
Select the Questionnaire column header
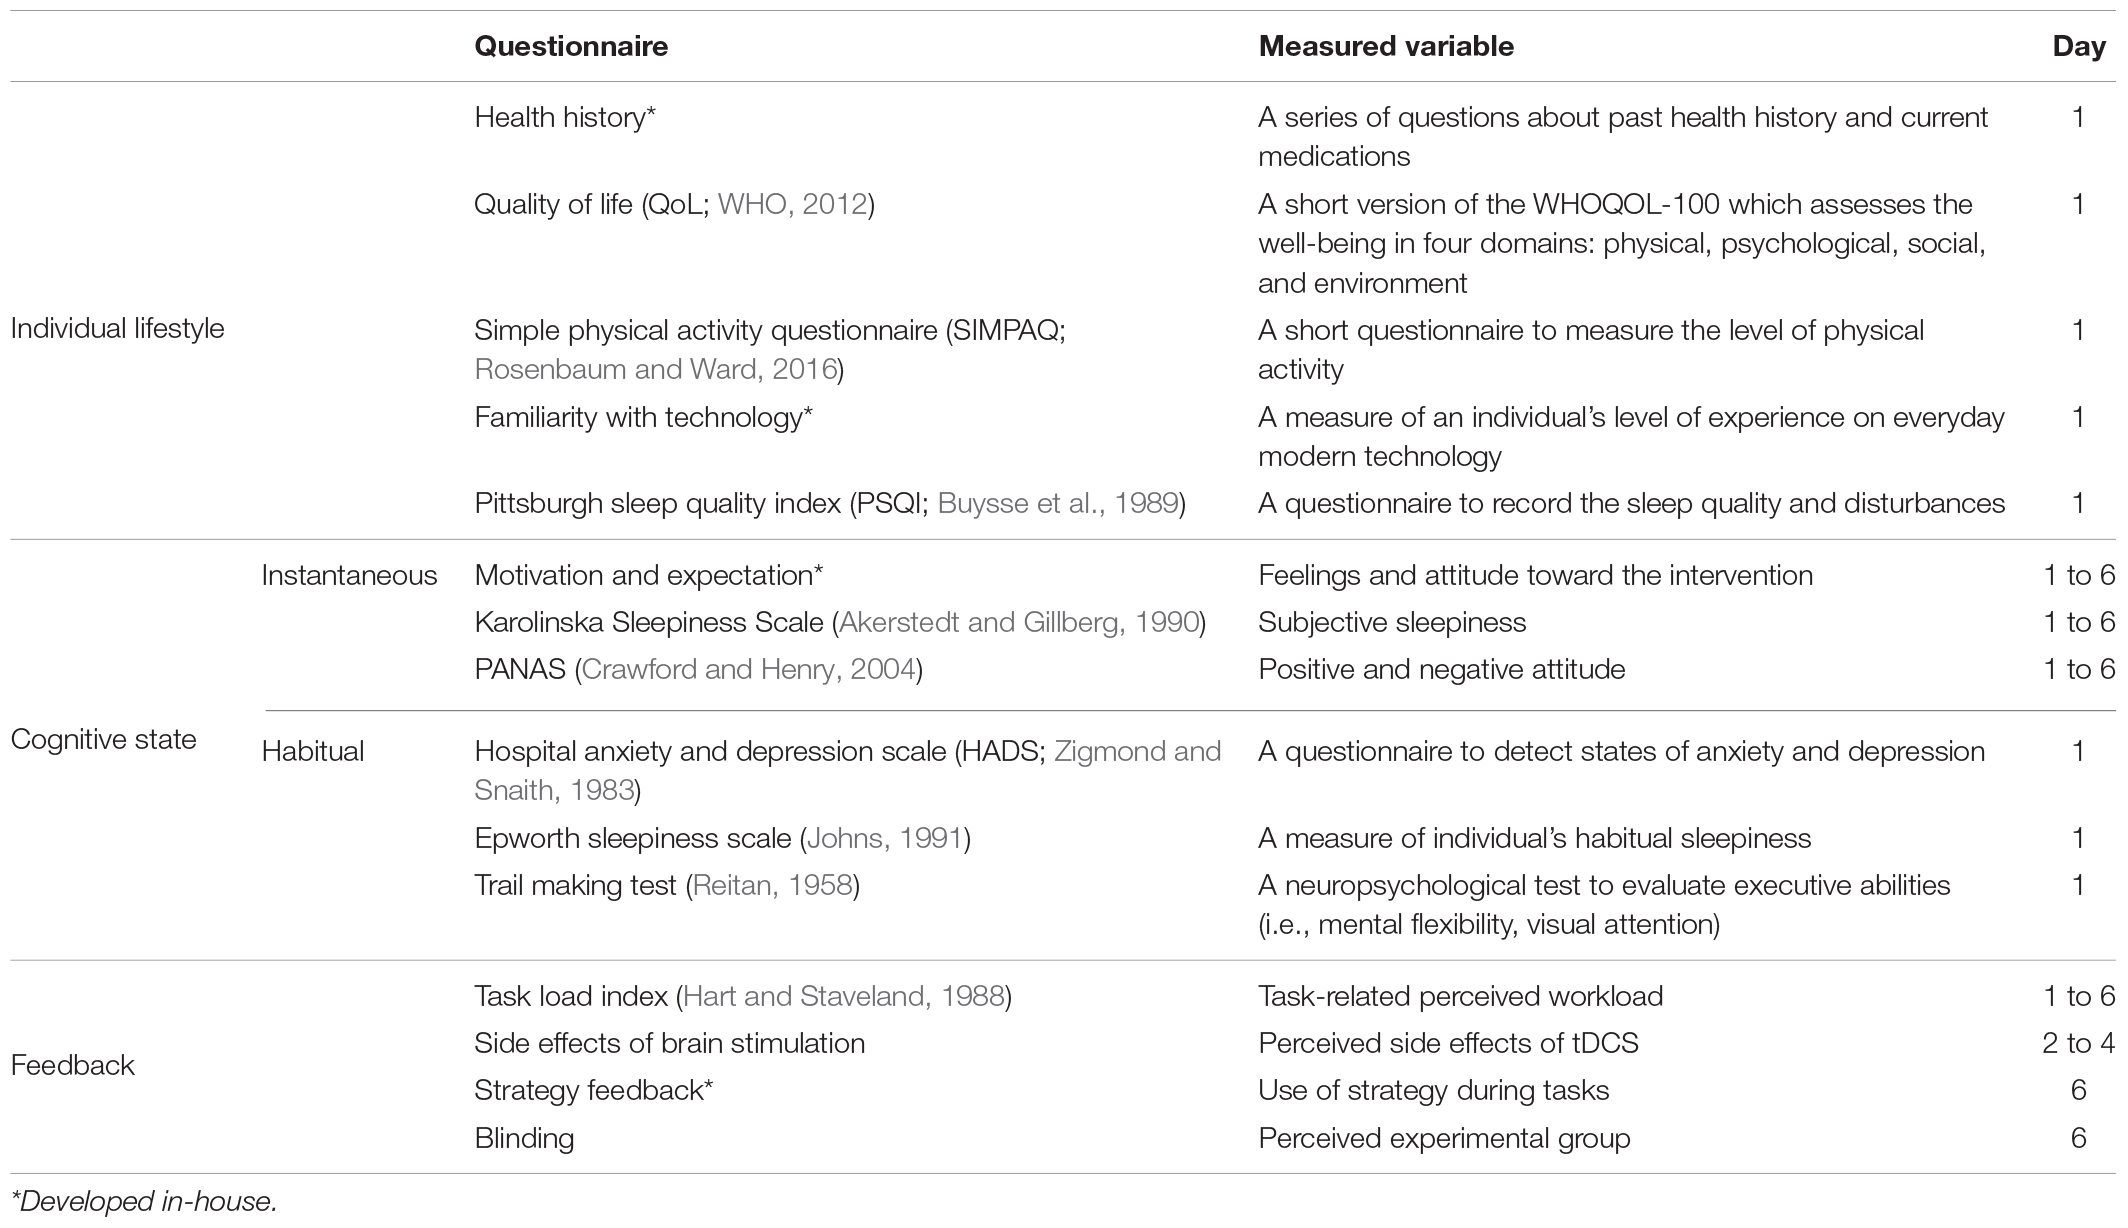pyautogui.click(x=571, y=47)
